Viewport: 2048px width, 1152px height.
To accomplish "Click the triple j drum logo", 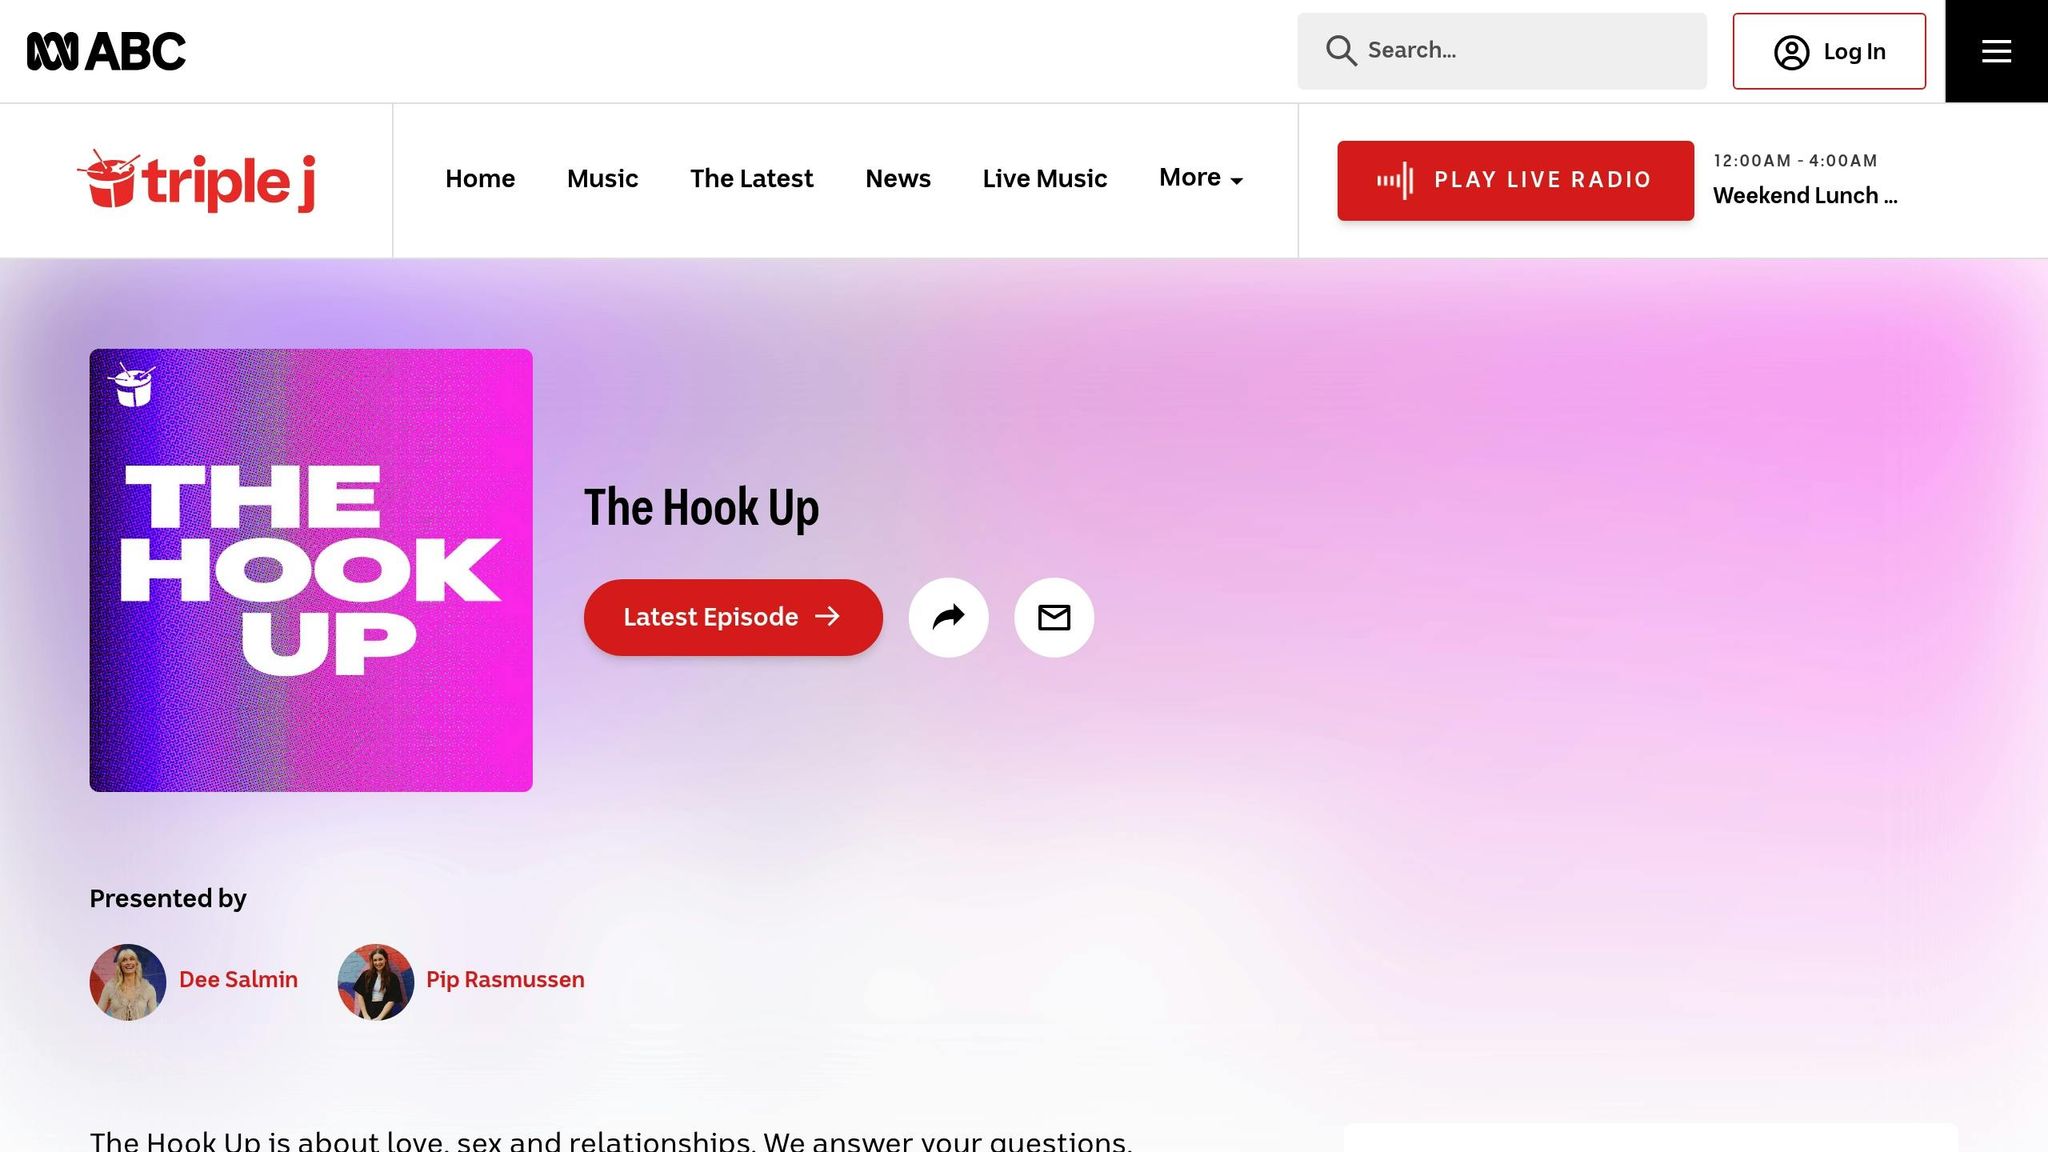I will 110,180.
